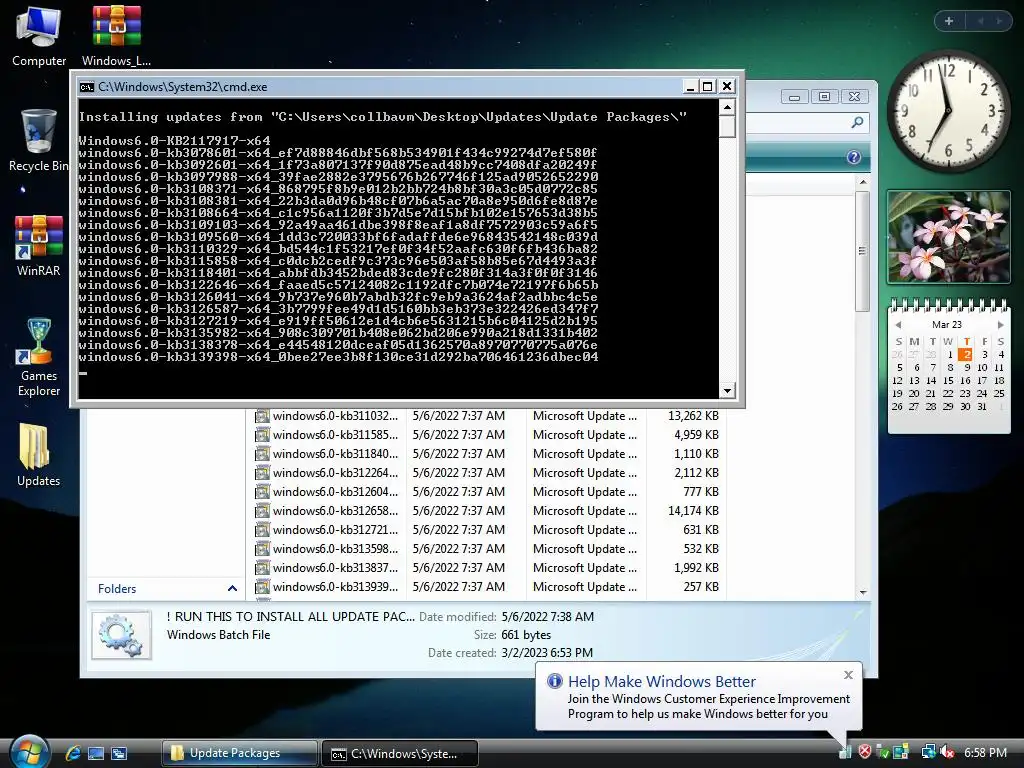
Task: Click Windows Batch File type label
Action: coord(218,635)
